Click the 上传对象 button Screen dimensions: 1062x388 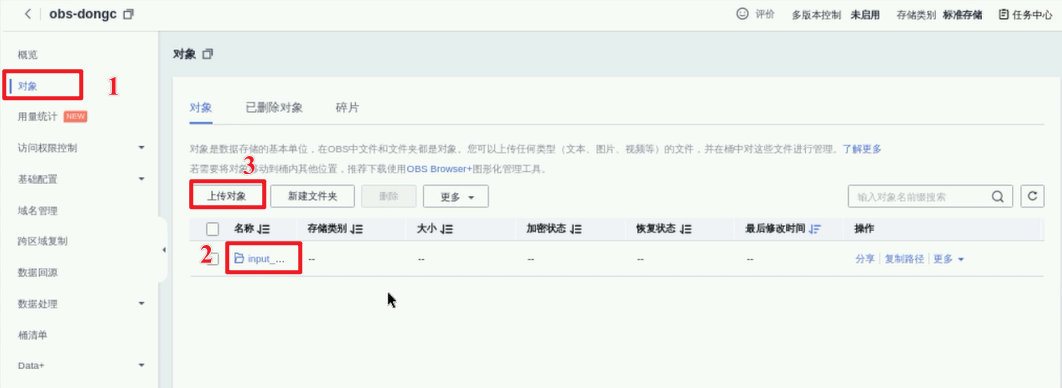[226, 196]
